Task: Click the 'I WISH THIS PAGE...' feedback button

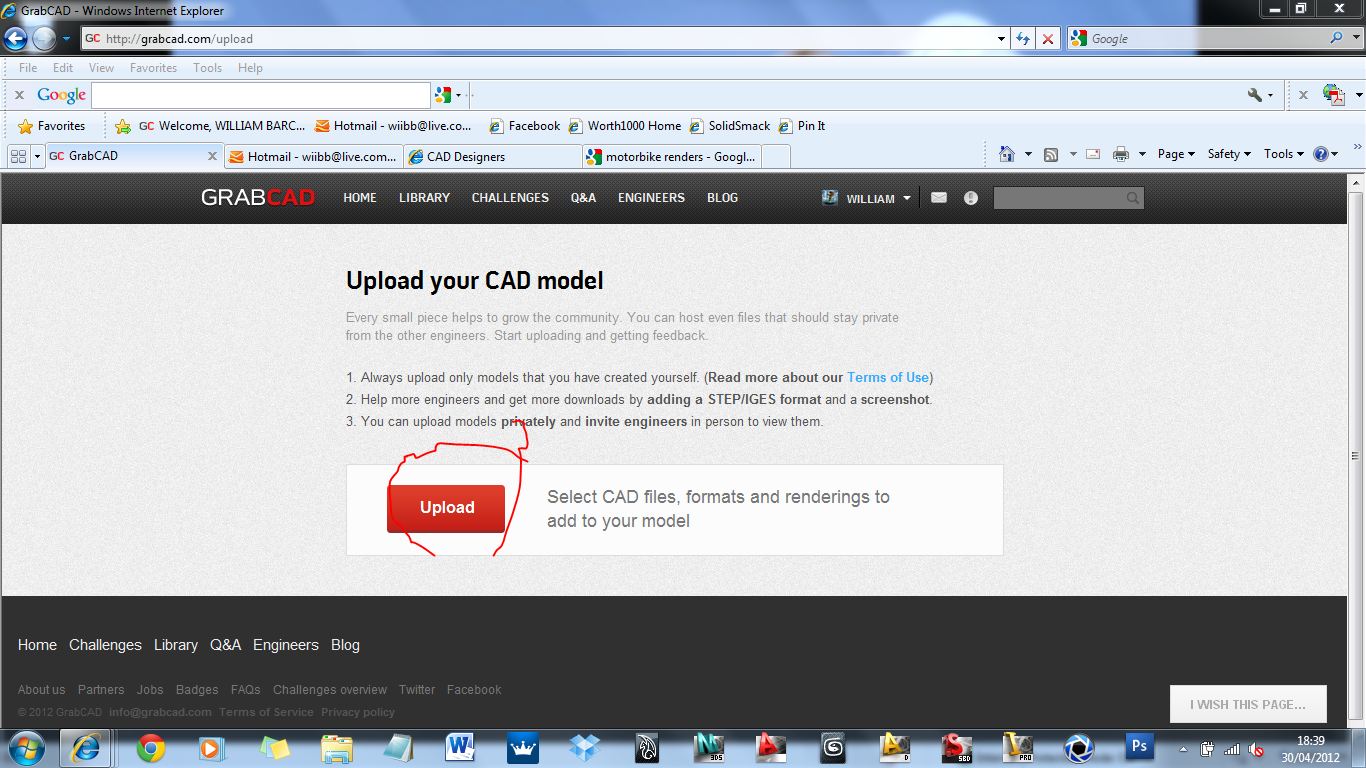Action: tap(1248, 704)
